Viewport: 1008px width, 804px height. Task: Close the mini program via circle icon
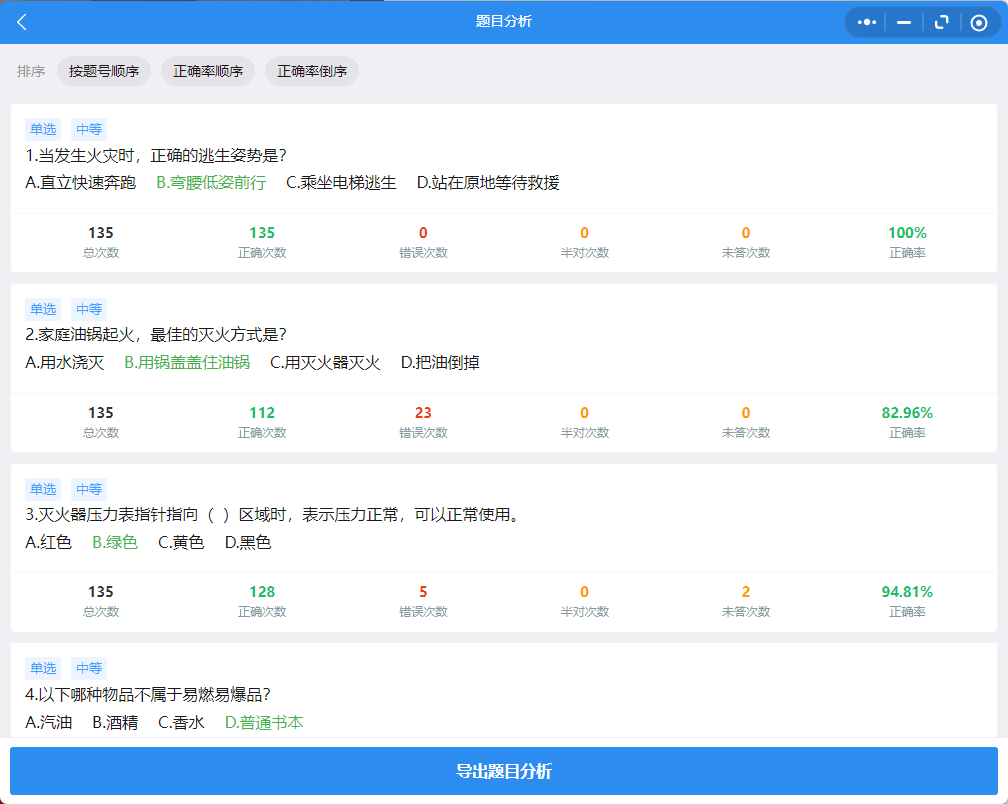click(x=979, y=22)
